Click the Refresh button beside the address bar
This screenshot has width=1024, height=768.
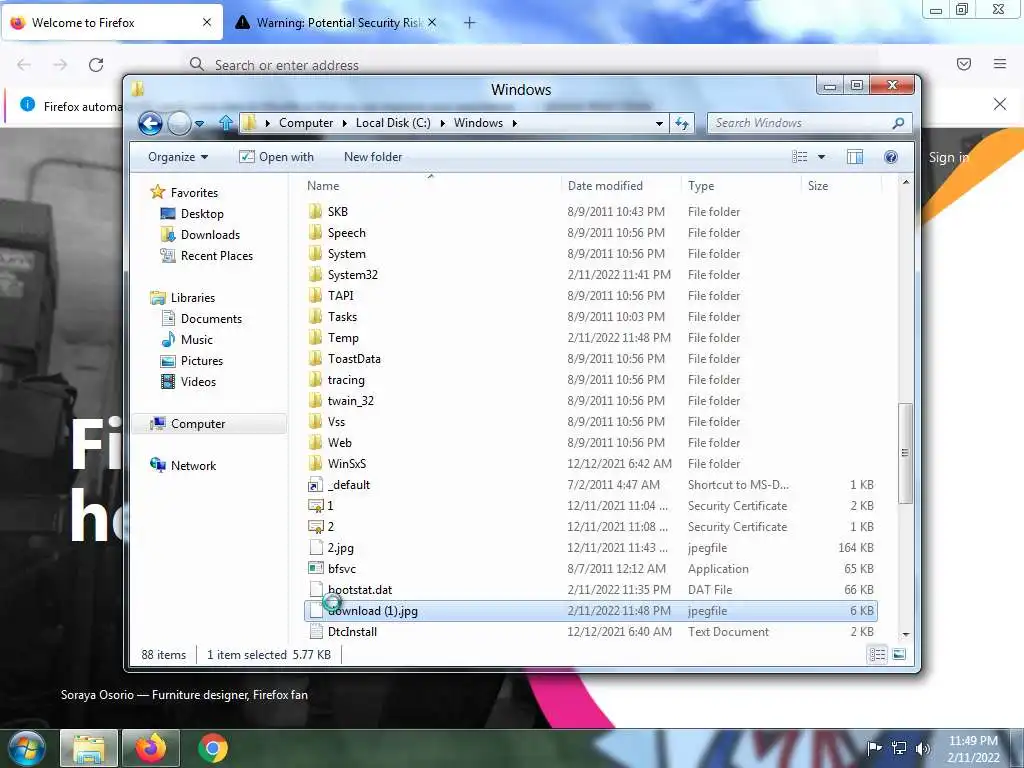[x=682, y=123]
